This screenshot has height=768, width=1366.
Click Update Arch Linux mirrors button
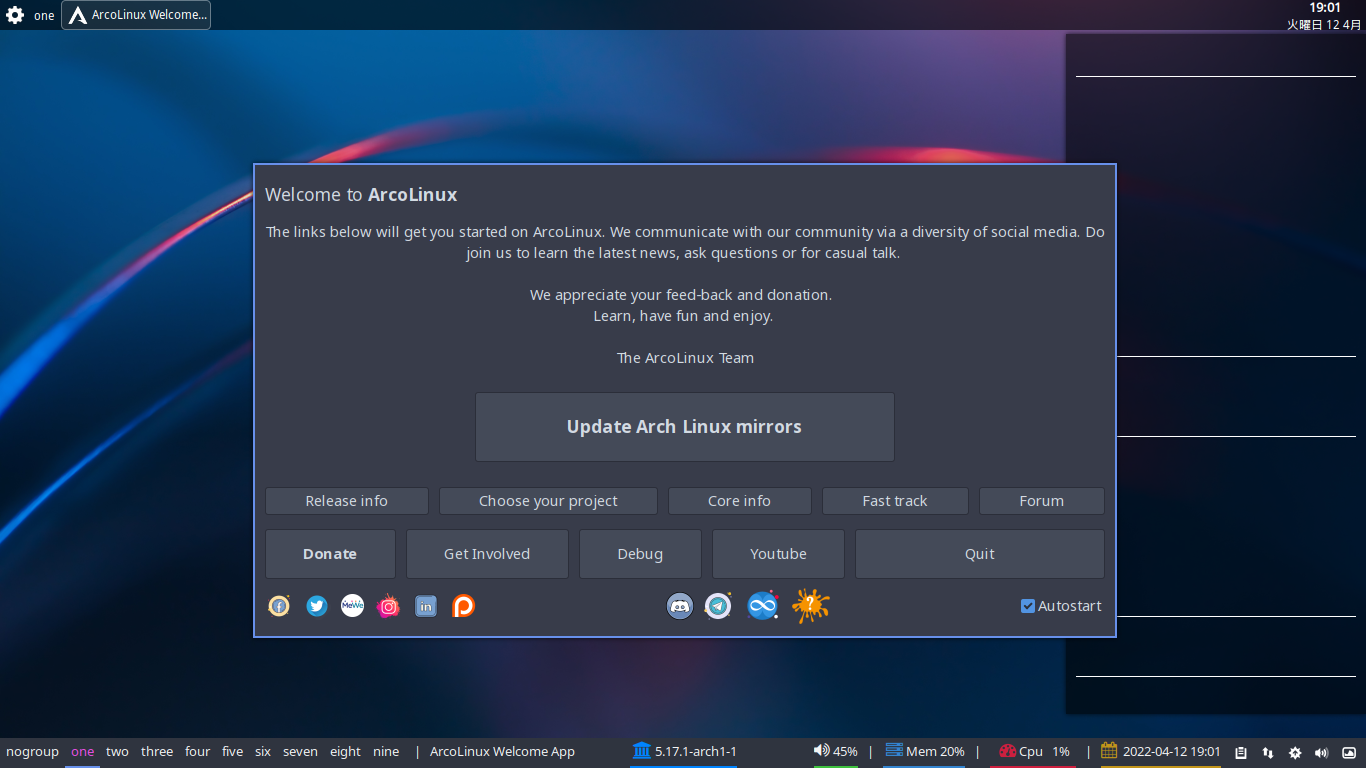point(685,427)
